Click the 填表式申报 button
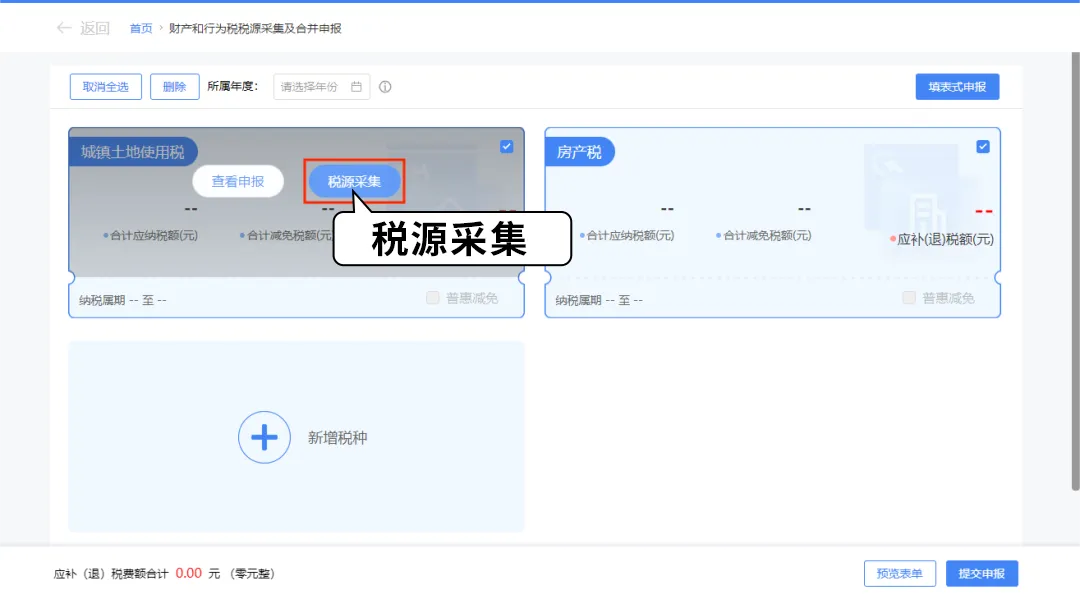Image resolution: width=1080 pixels, height=599 pixels. point(957,87)
